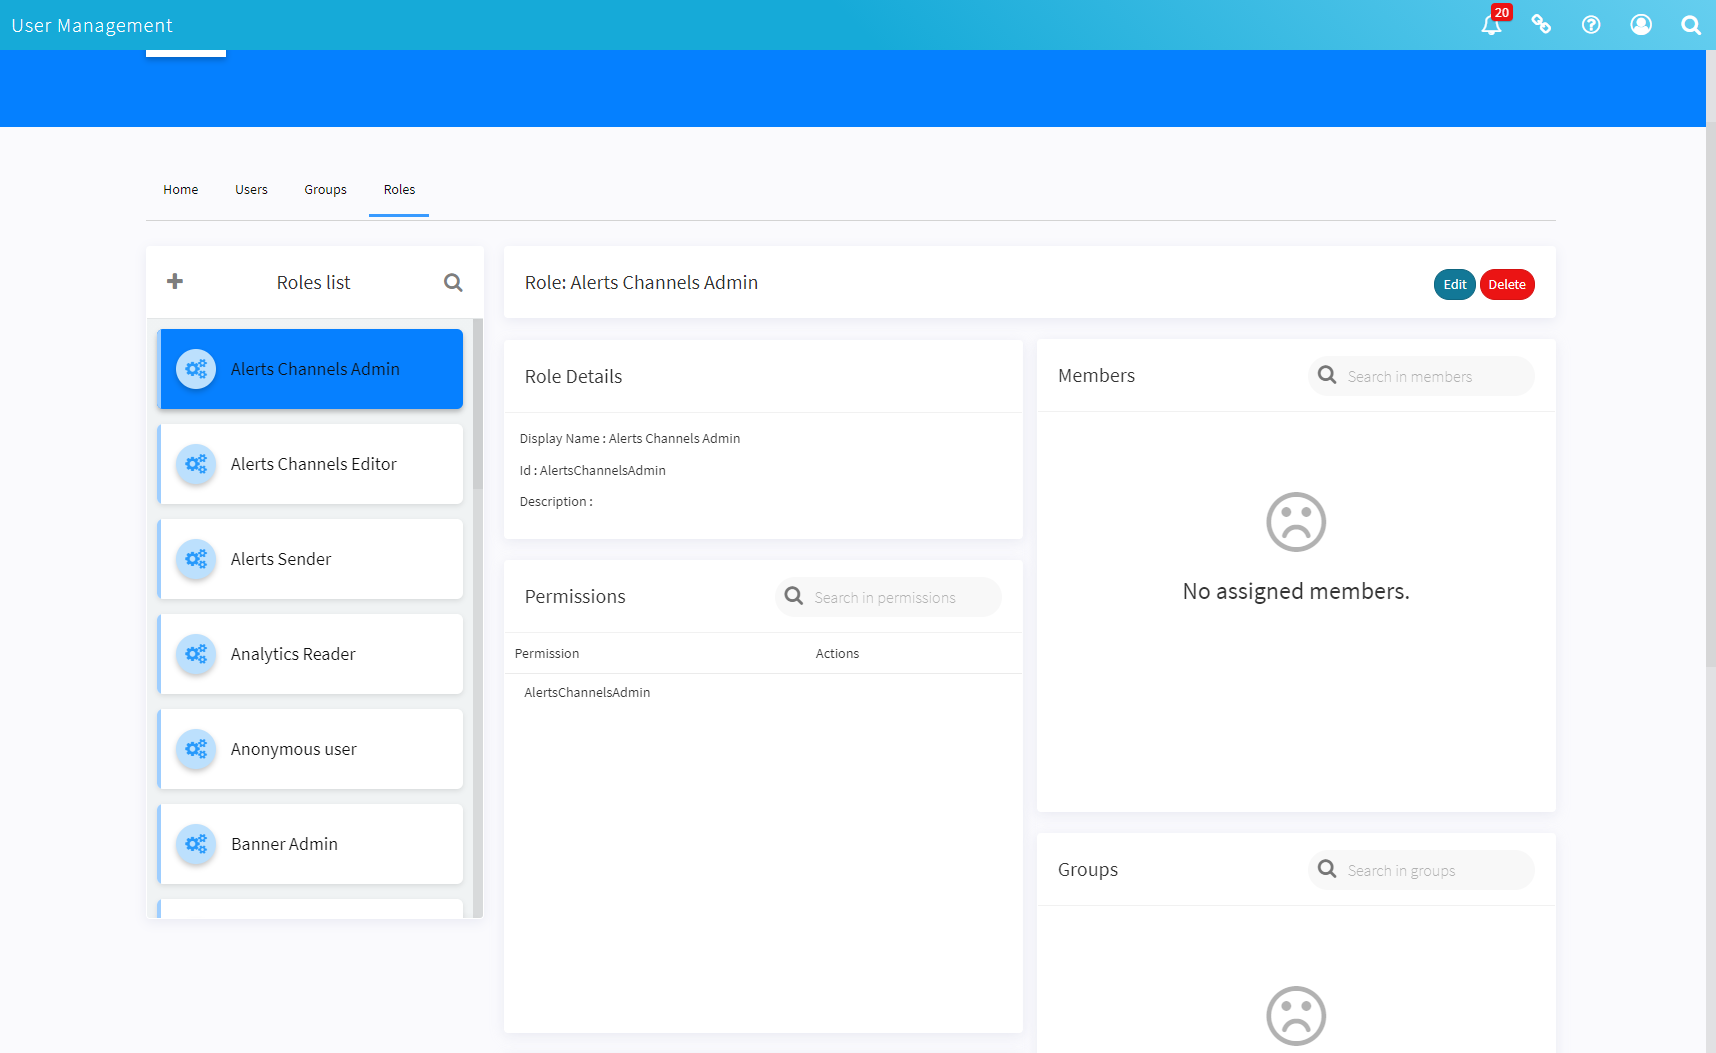This screenshot has width=1716, height=1053.
Task: Click the AlertsChannelsAdmin permission row
Action: [763, 692]
